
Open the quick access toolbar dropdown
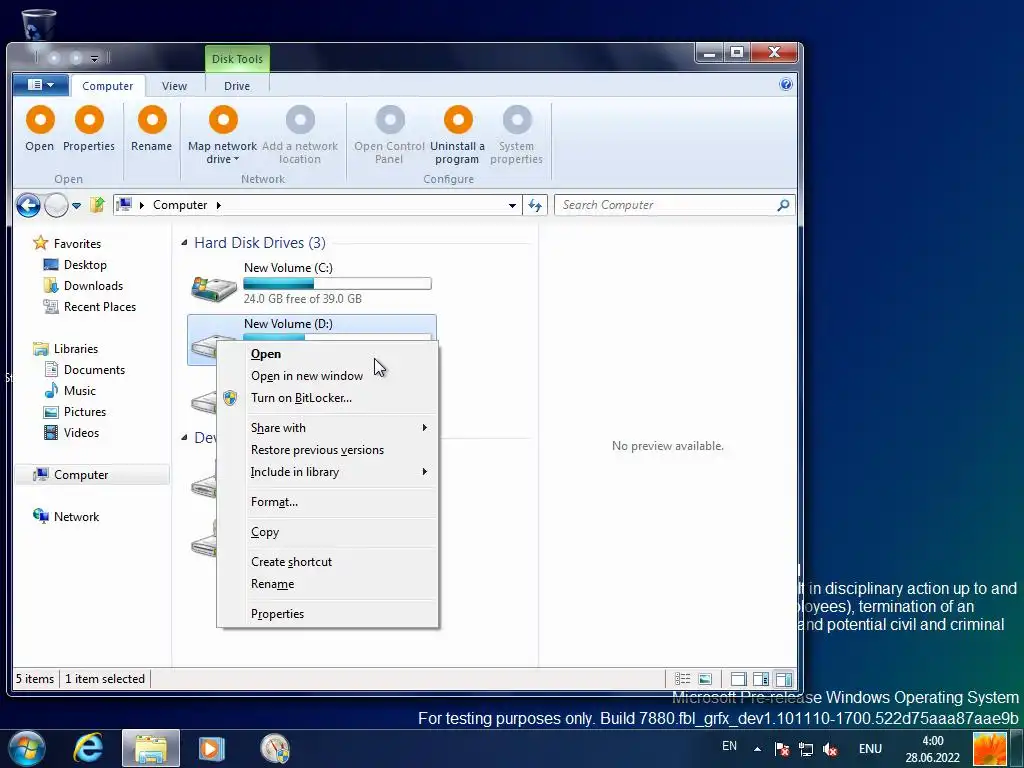(95, 59)
